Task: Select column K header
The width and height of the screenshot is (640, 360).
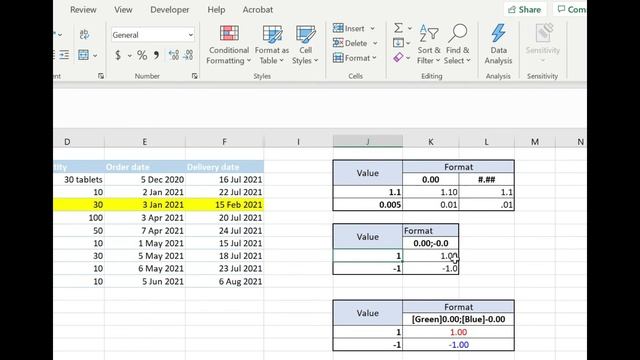Action: [x=431, y=141]
